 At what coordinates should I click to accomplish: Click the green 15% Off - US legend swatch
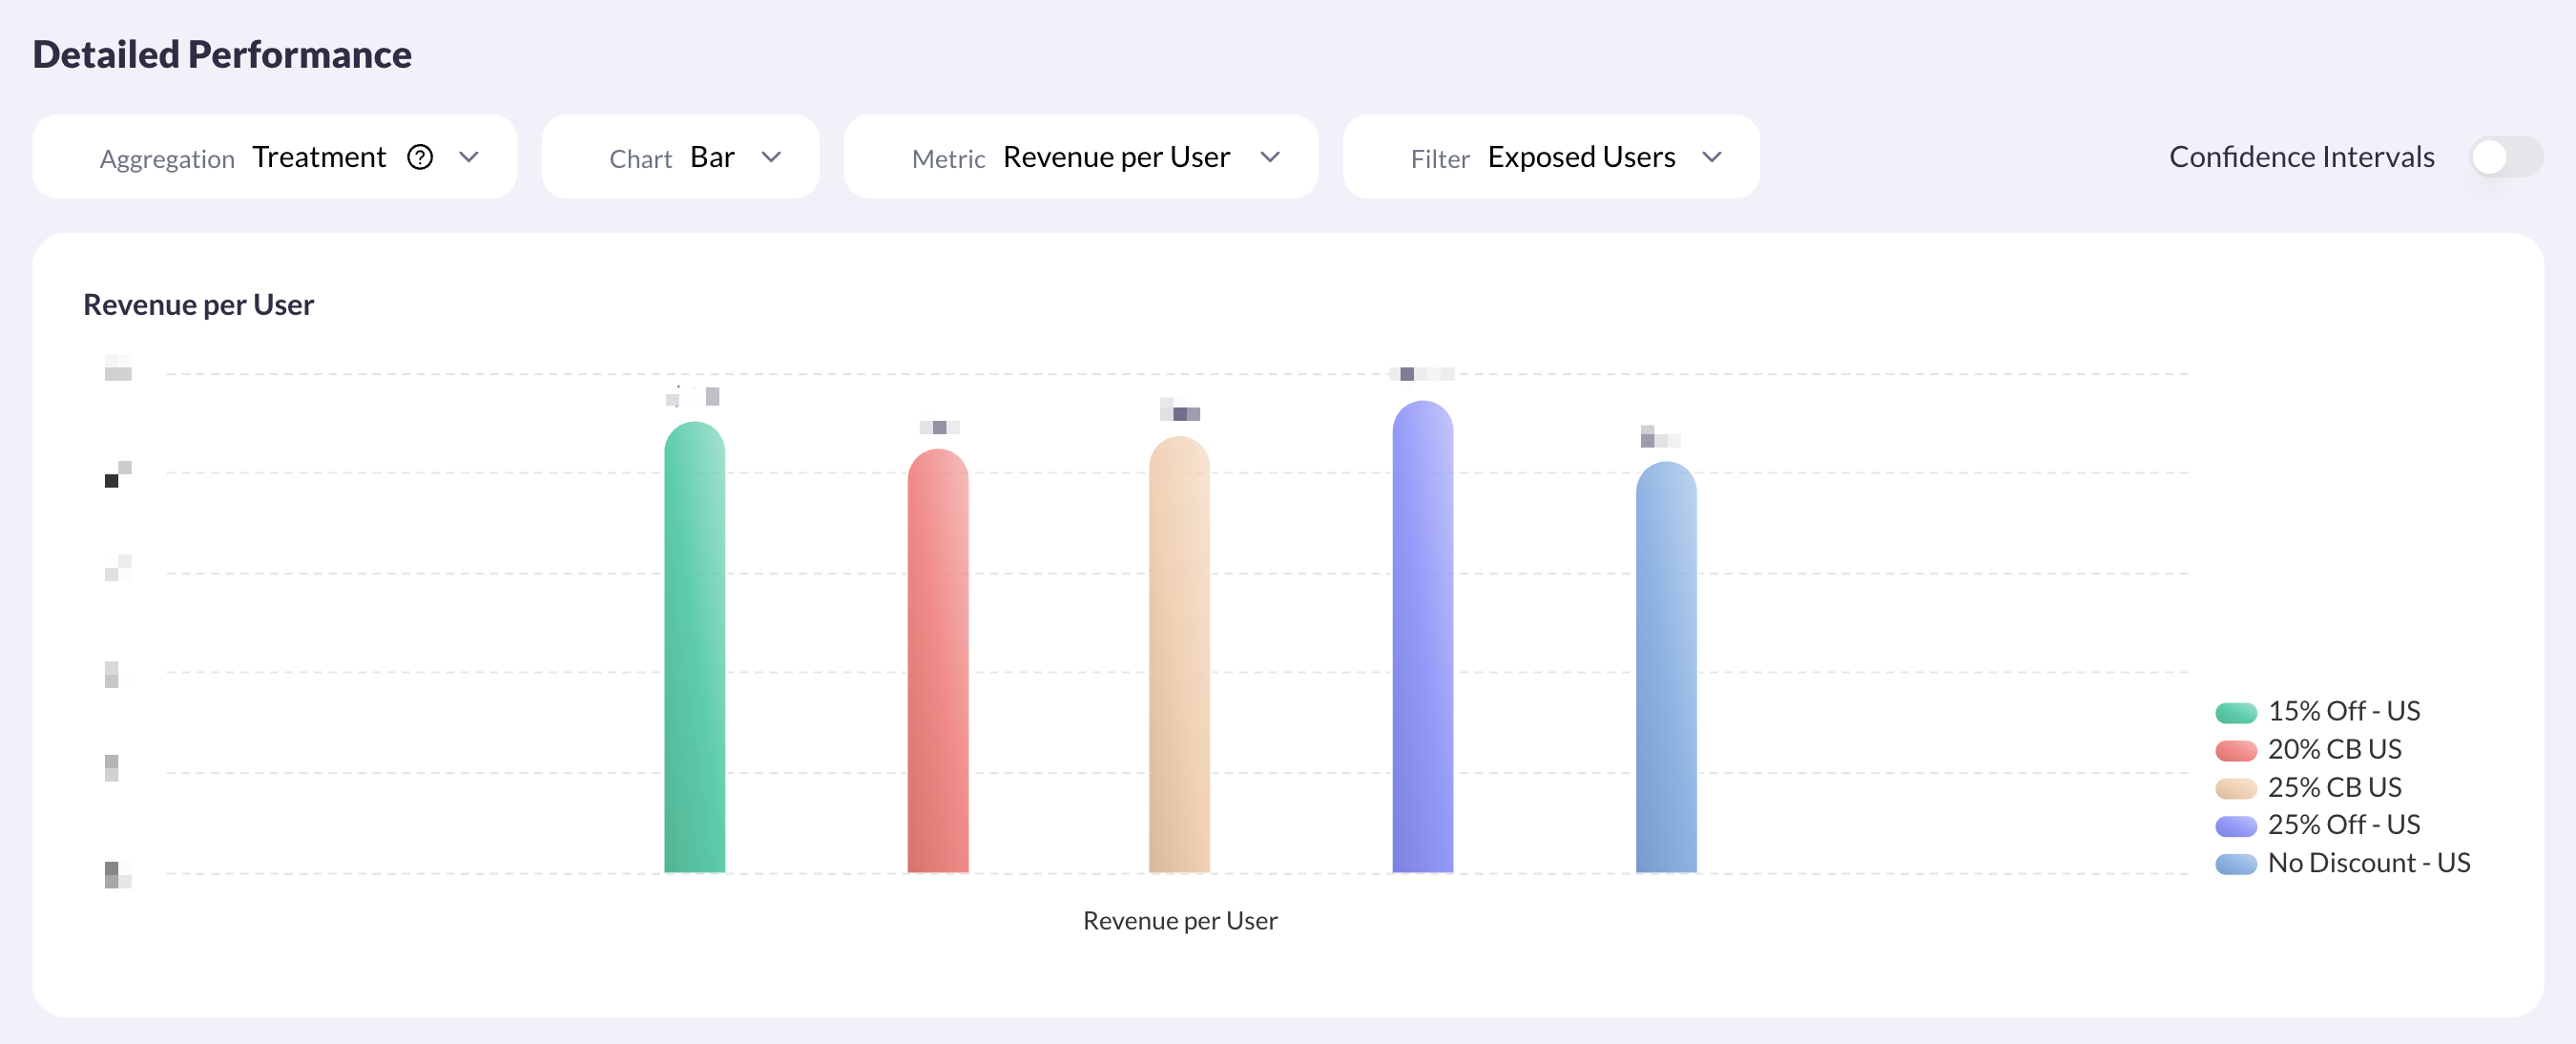pos(2235,712)
